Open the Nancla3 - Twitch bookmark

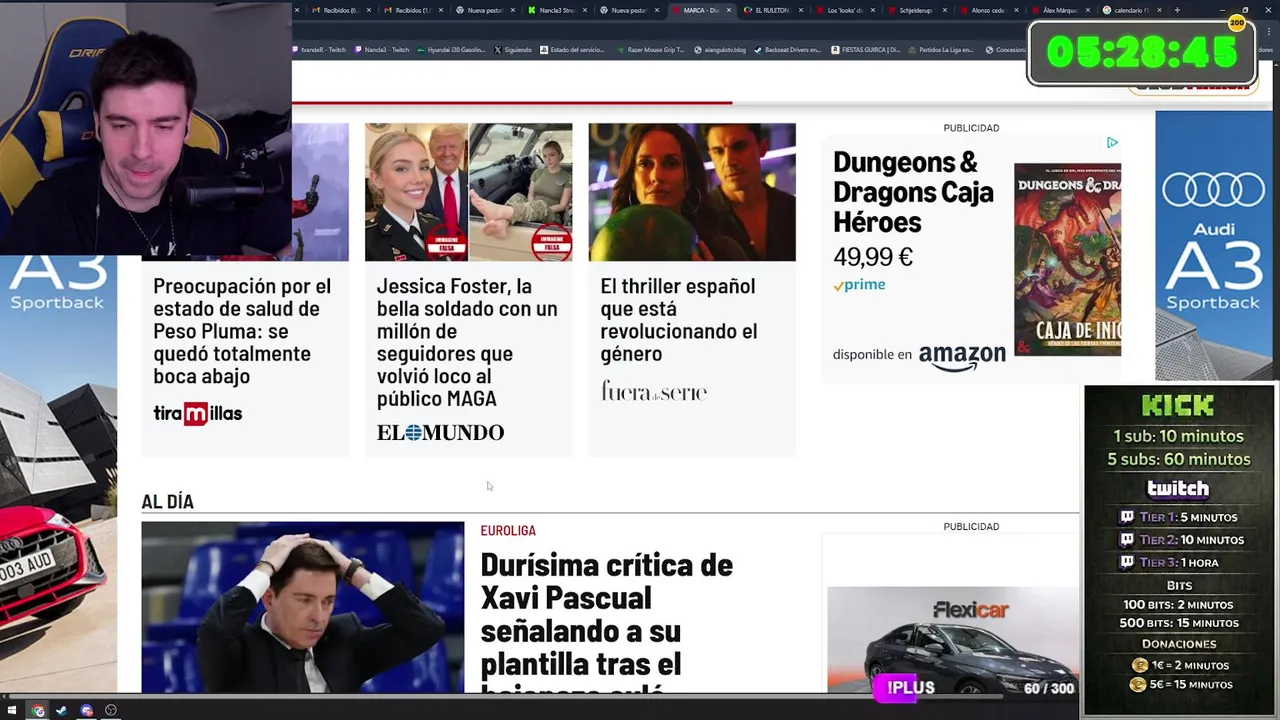coord(381,49)
